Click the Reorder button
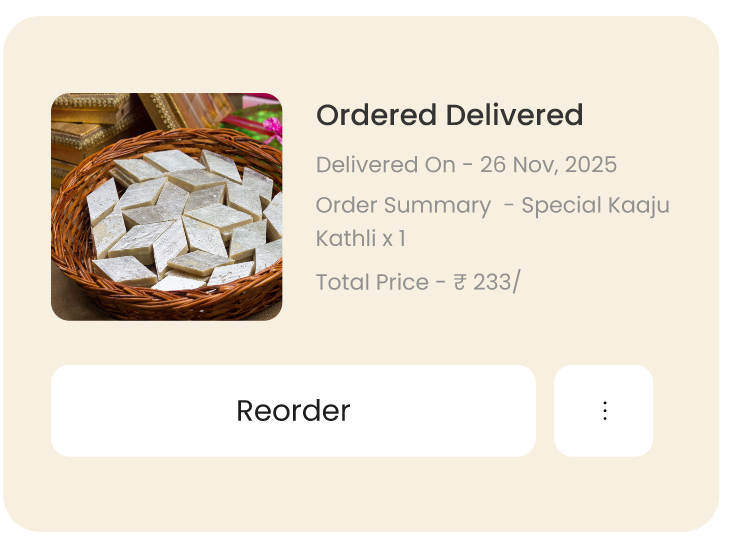Screen dimensions: 735x537 tap(293, 410)
